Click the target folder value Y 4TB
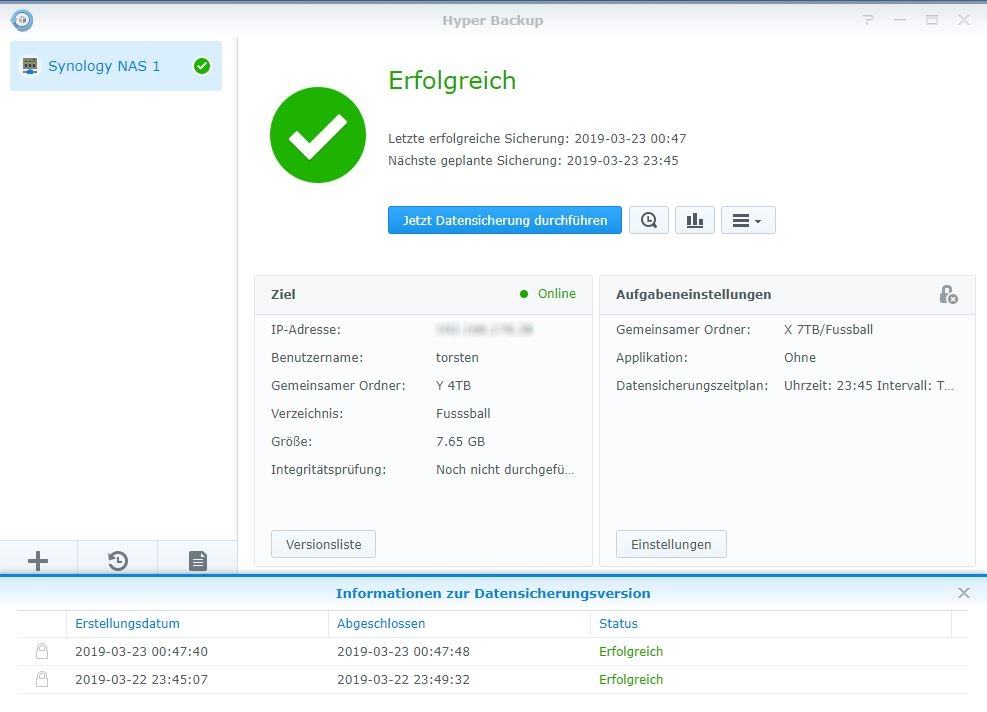This screenshot has height=712, width=987. [453, 386]
